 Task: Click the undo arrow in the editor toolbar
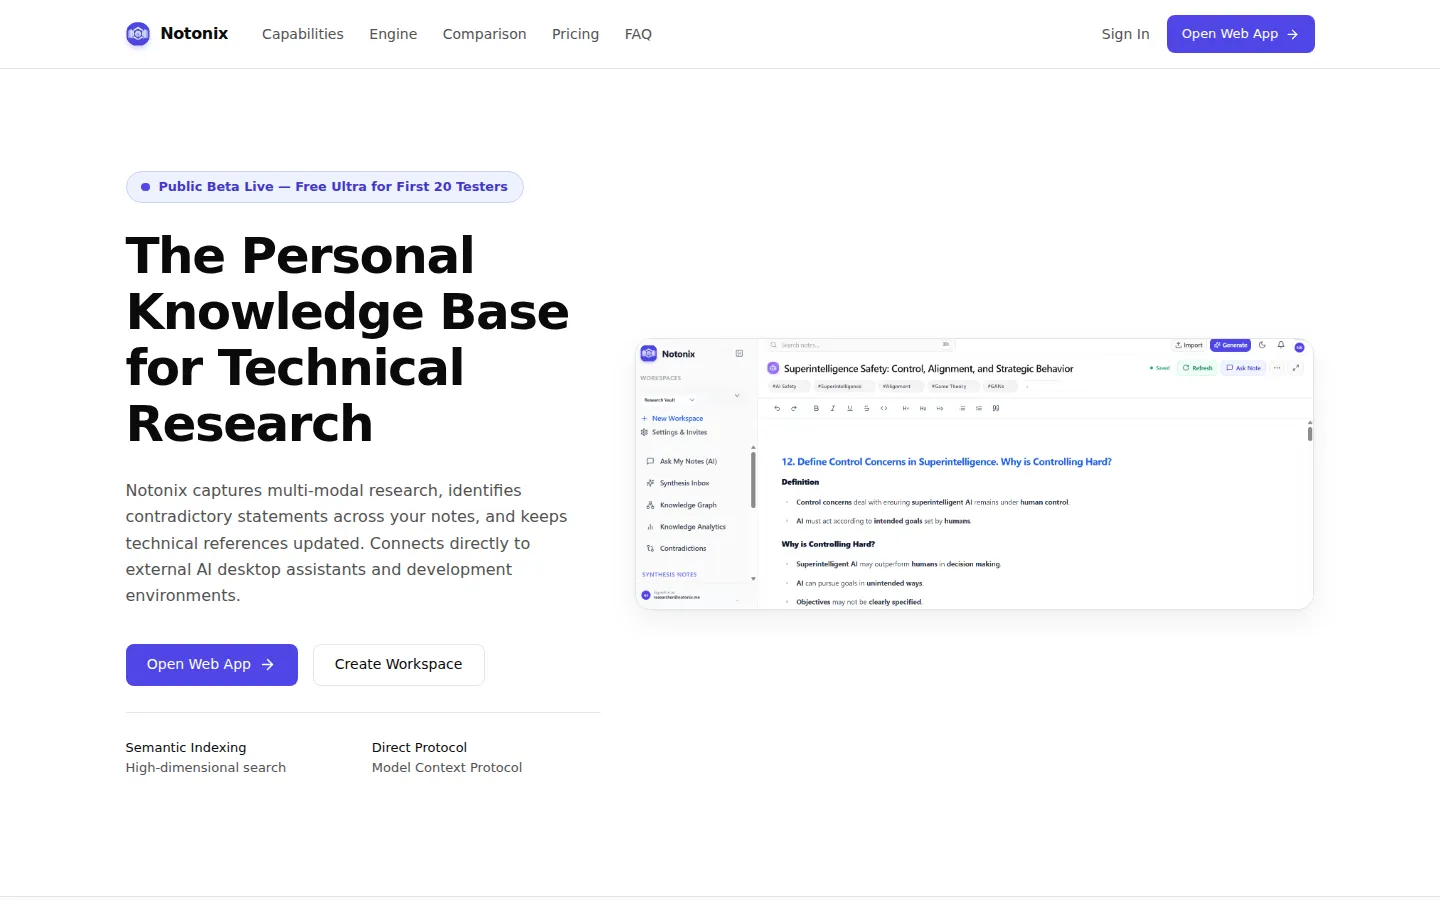click(777, 408)
